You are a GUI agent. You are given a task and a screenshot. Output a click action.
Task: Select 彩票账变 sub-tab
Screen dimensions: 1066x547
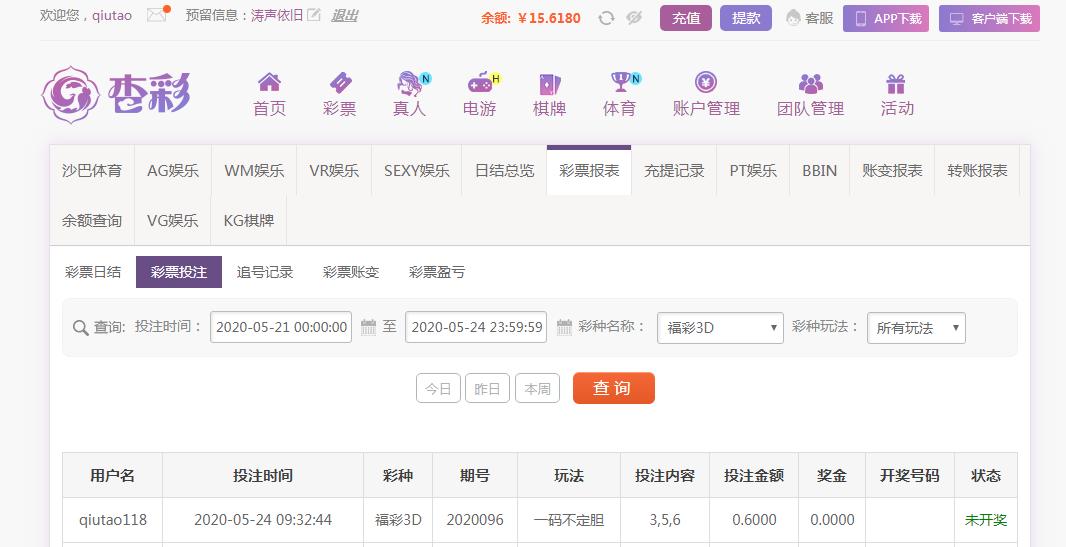351,272
